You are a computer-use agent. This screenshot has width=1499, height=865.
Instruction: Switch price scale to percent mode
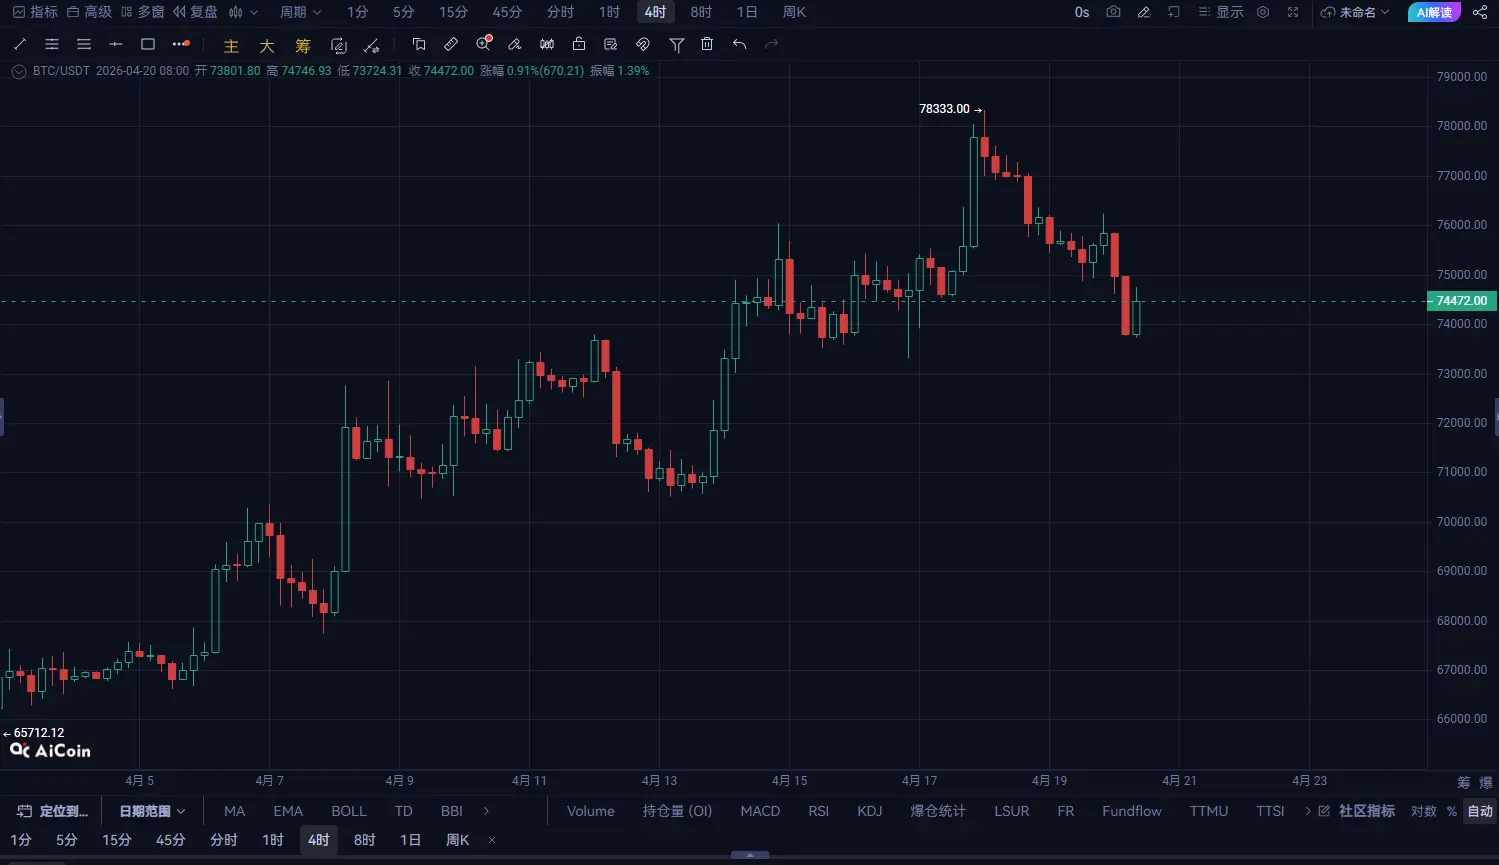pyautogui.click(x=1451, y=811)
